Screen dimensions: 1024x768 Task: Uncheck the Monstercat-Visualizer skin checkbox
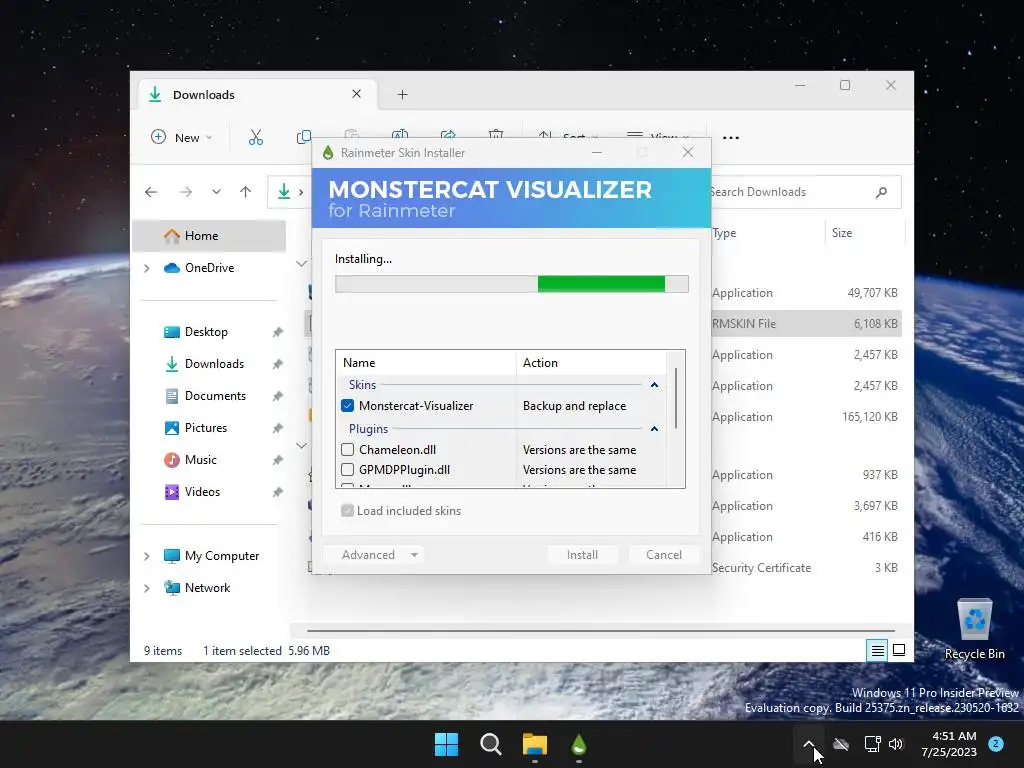347,406
